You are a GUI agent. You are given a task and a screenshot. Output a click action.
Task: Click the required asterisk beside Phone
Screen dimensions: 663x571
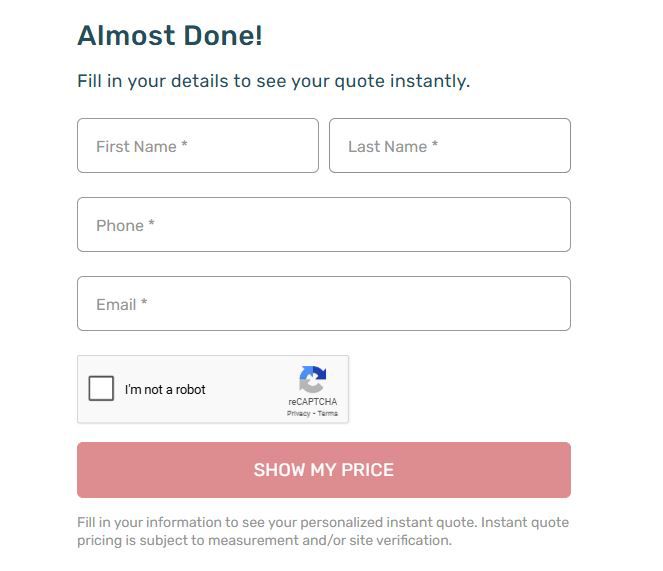pos(151,223)
